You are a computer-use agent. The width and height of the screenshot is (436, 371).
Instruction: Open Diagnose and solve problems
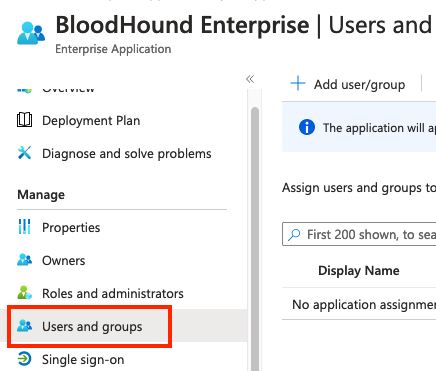[127, 154]
